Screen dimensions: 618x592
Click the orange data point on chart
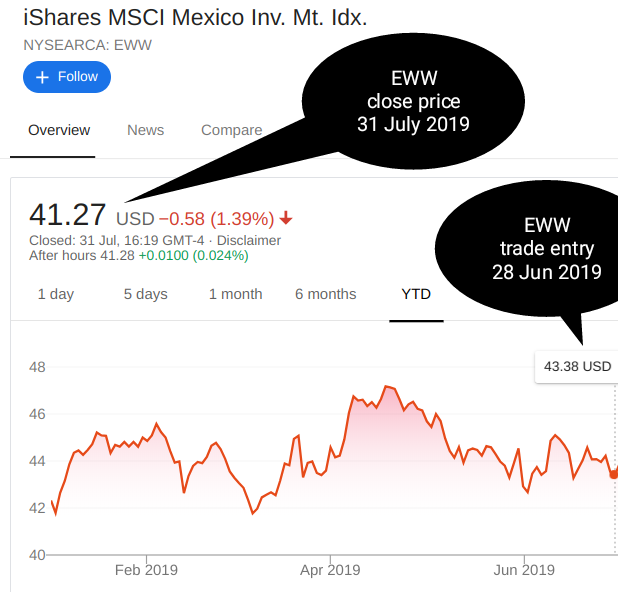point(614,474)
